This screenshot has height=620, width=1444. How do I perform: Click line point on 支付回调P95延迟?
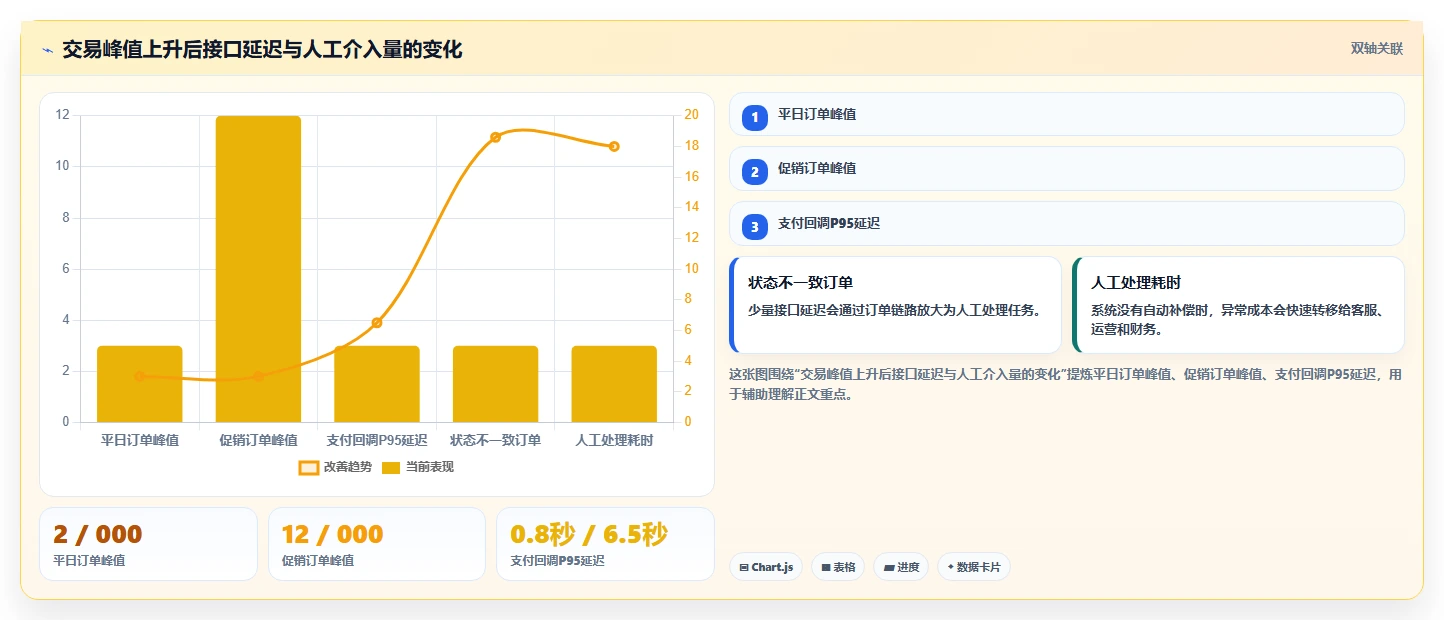pos(377,322)
